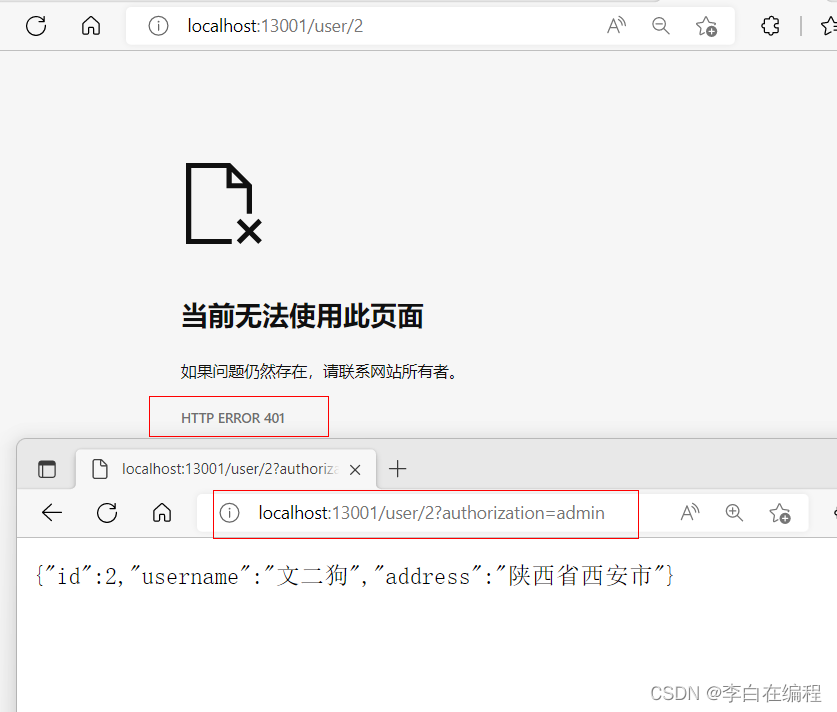Reload the top browser page
Viewport: 837px width, 712px height.
point(37,26)
